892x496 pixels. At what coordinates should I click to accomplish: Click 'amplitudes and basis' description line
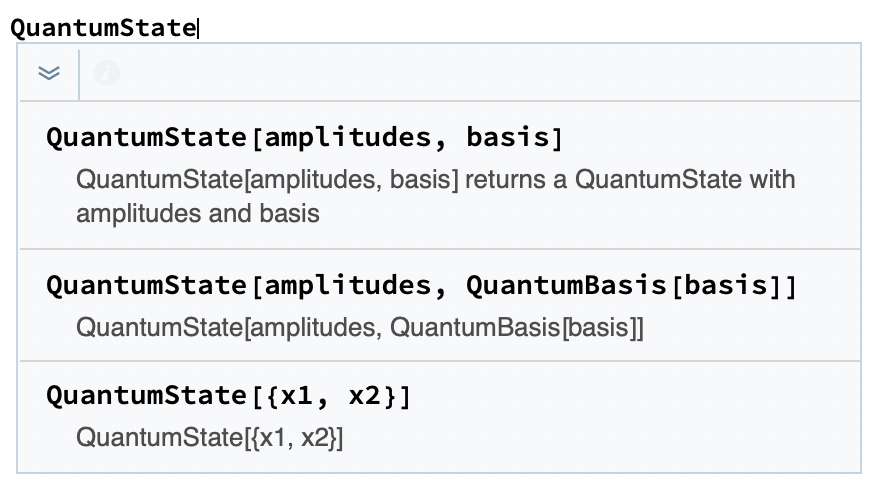click(198, 214)
